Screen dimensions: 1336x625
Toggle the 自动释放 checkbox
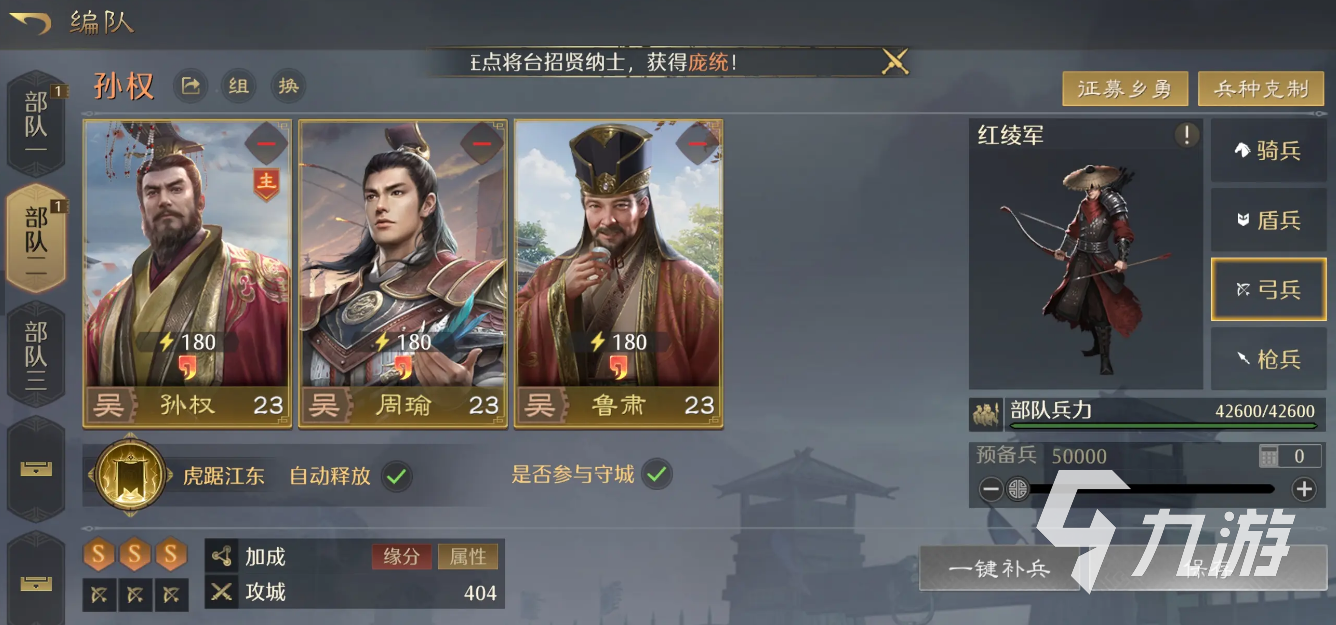pyautogui.click(x=397, y=476)
